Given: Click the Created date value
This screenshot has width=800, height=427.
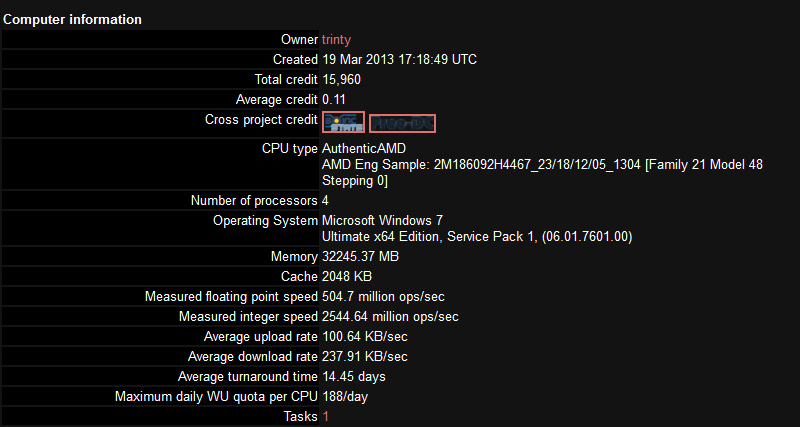Looking at the screenshot, I should click(x=399, y=59).
